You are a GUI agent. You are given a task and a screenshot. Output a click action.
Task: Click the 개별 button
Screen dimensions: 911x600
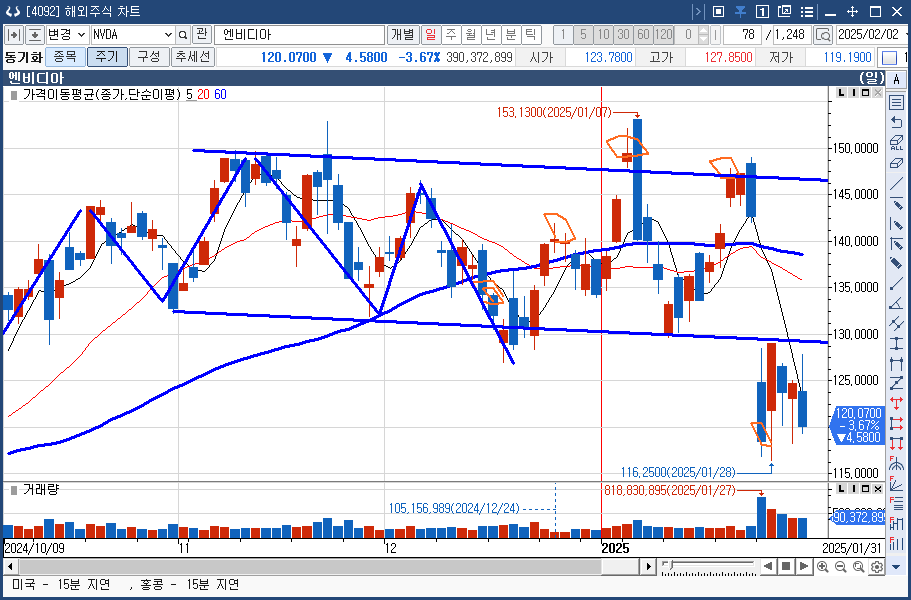pos(403,35)
